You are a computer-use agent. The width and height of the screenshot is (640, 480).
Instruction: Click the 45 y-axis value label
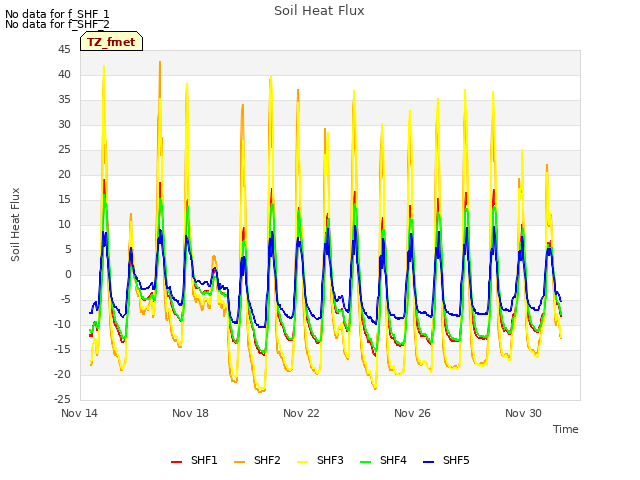pos(64,49)
